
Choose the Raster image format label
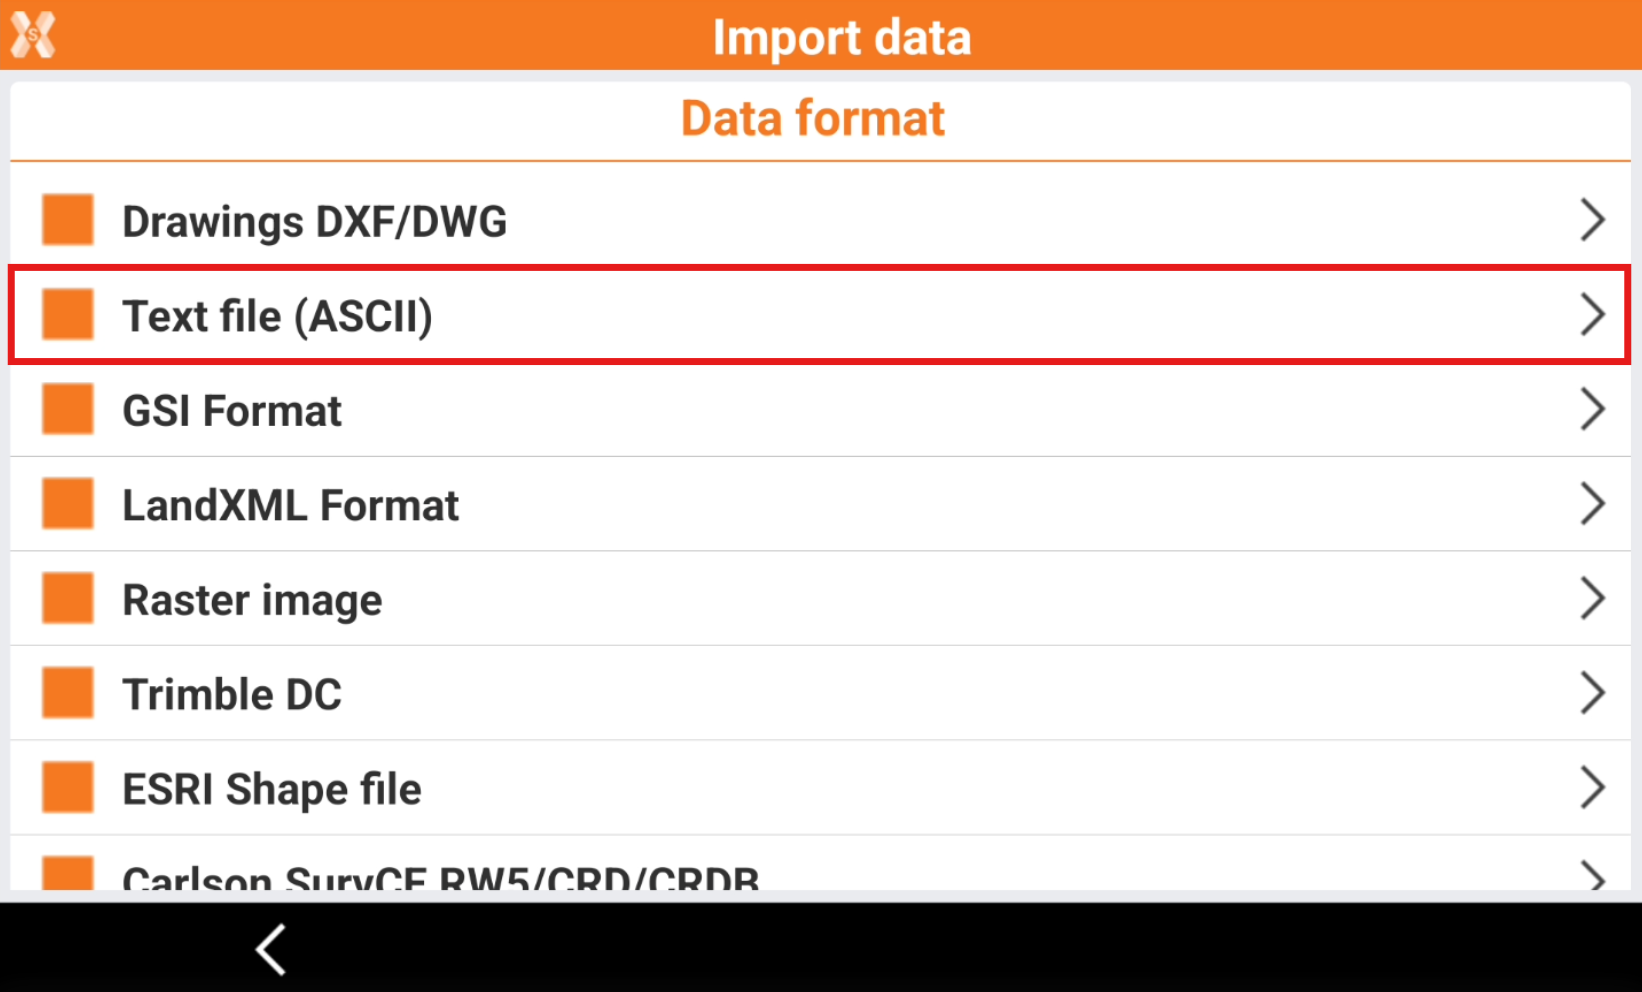252,600
